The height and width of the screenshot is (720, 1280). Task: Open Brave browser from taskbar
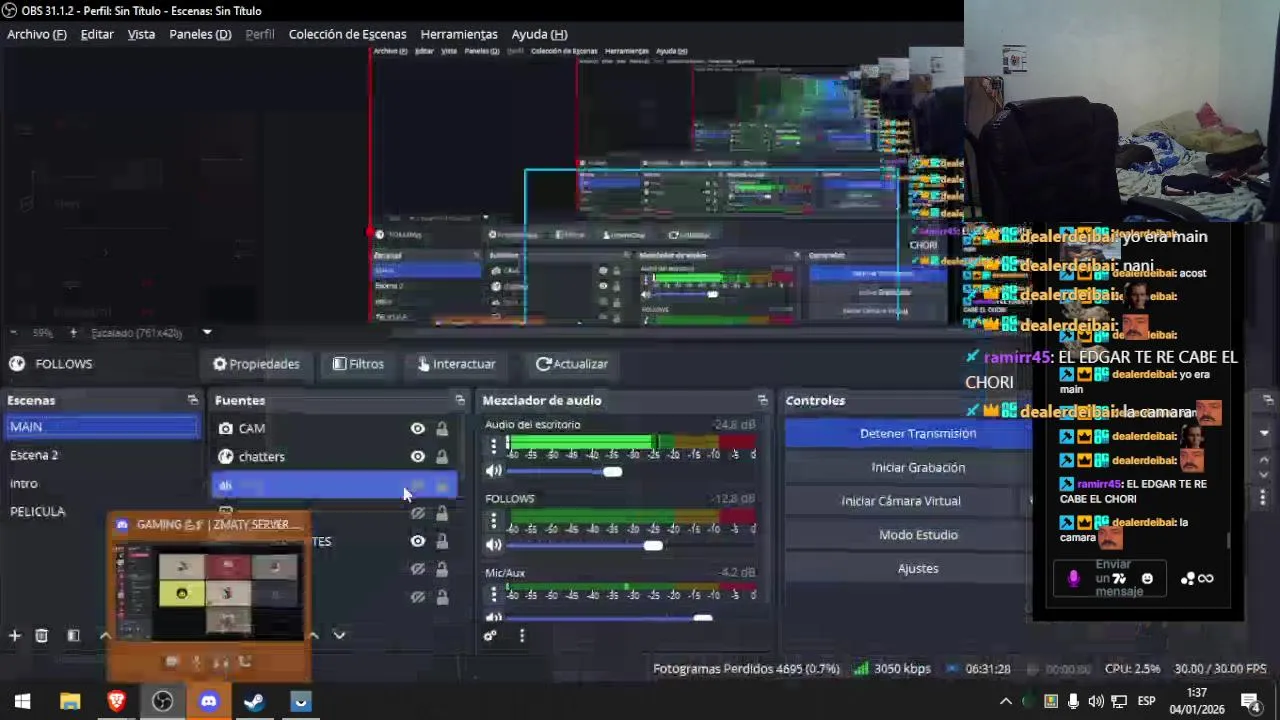(116, 701)
